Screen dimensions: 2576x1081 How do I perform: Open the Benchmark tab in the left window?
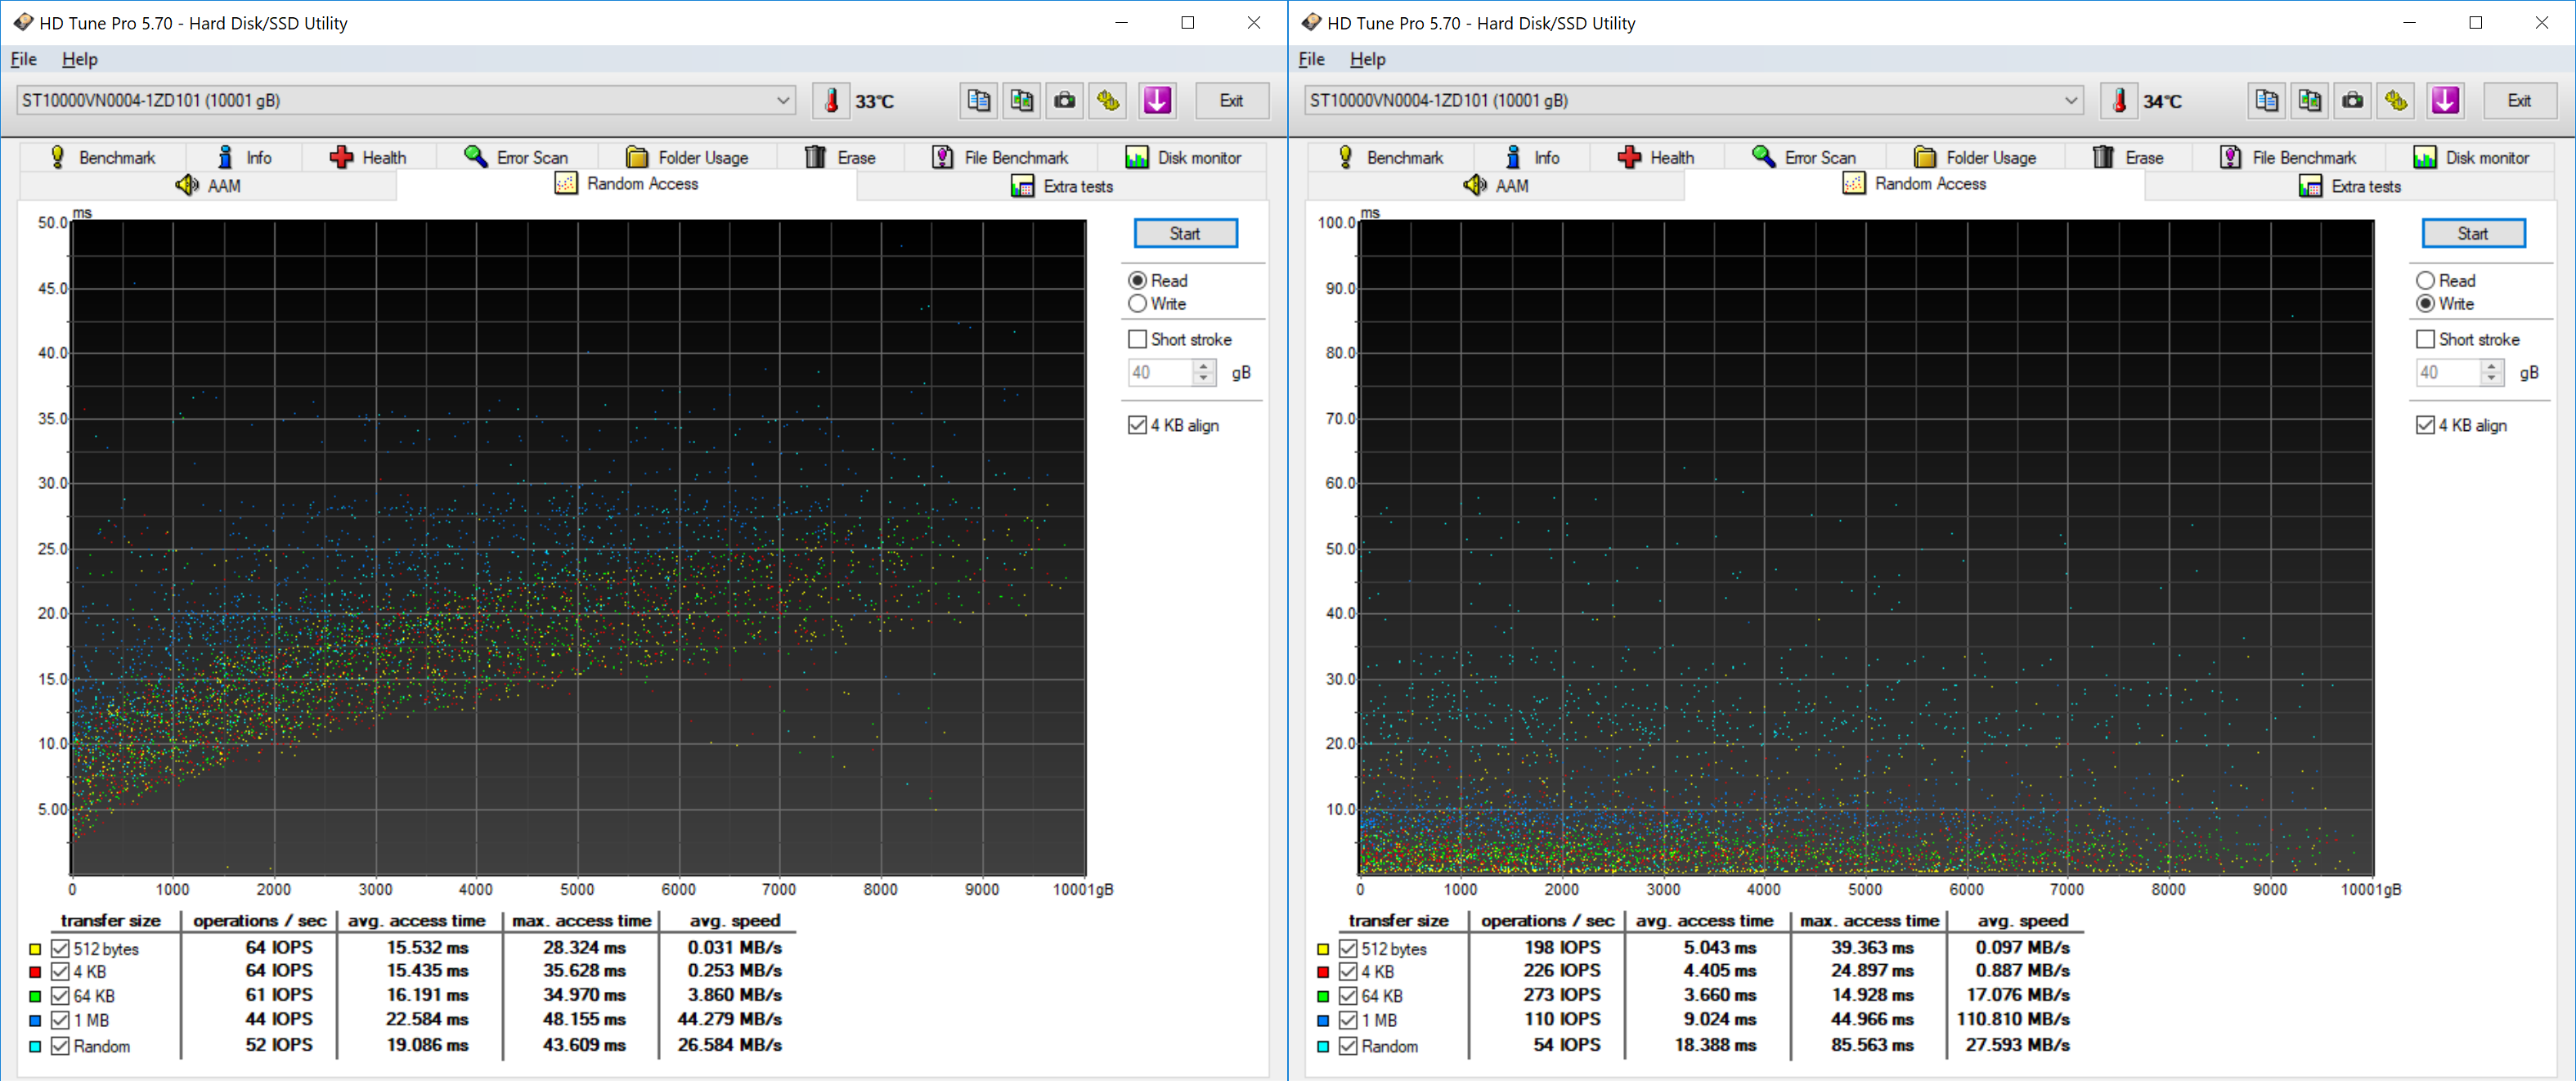click(x=102, y=158)
